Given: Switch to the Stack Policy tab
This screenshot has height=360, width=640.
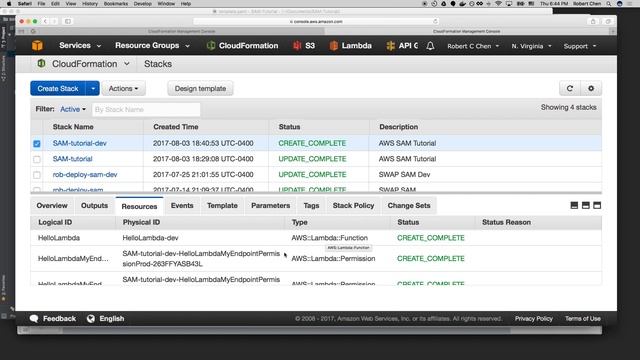Looking at the screenshot, I should pyautogui.click(x=353, y=206).
